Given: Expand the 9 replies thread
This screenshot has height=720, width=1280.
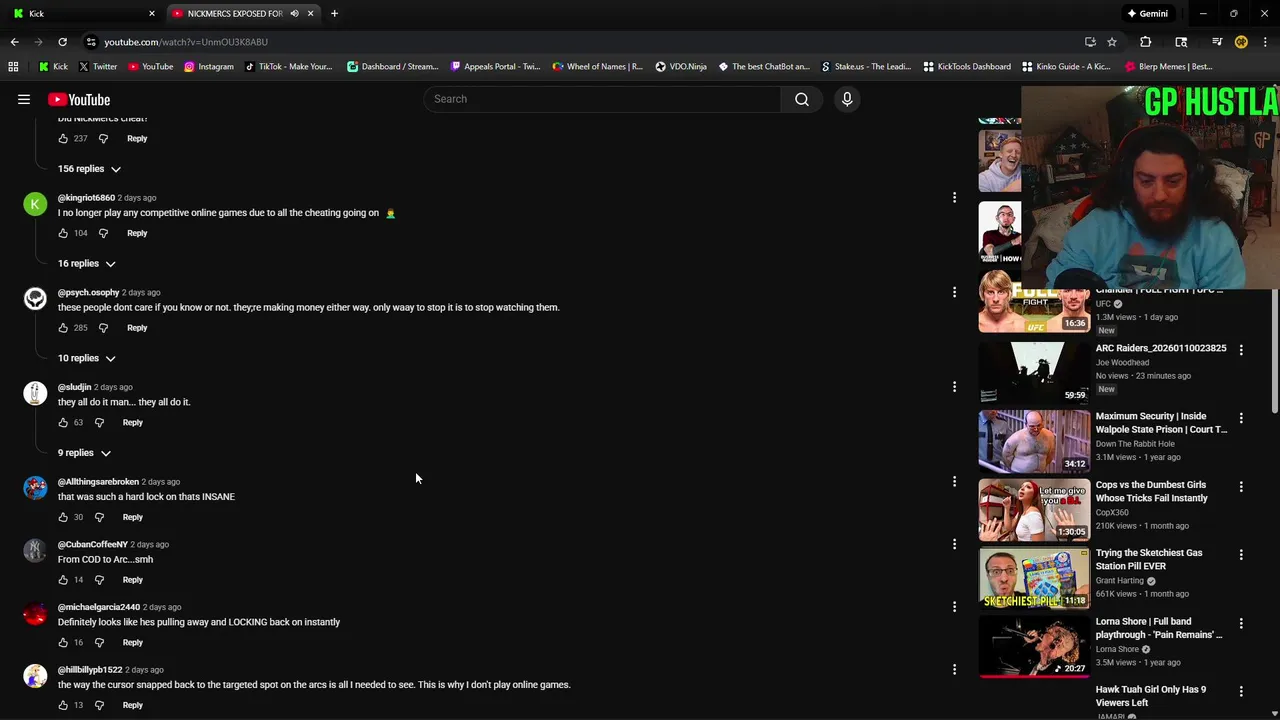Looking at the screenshot, I should [83, 453].
